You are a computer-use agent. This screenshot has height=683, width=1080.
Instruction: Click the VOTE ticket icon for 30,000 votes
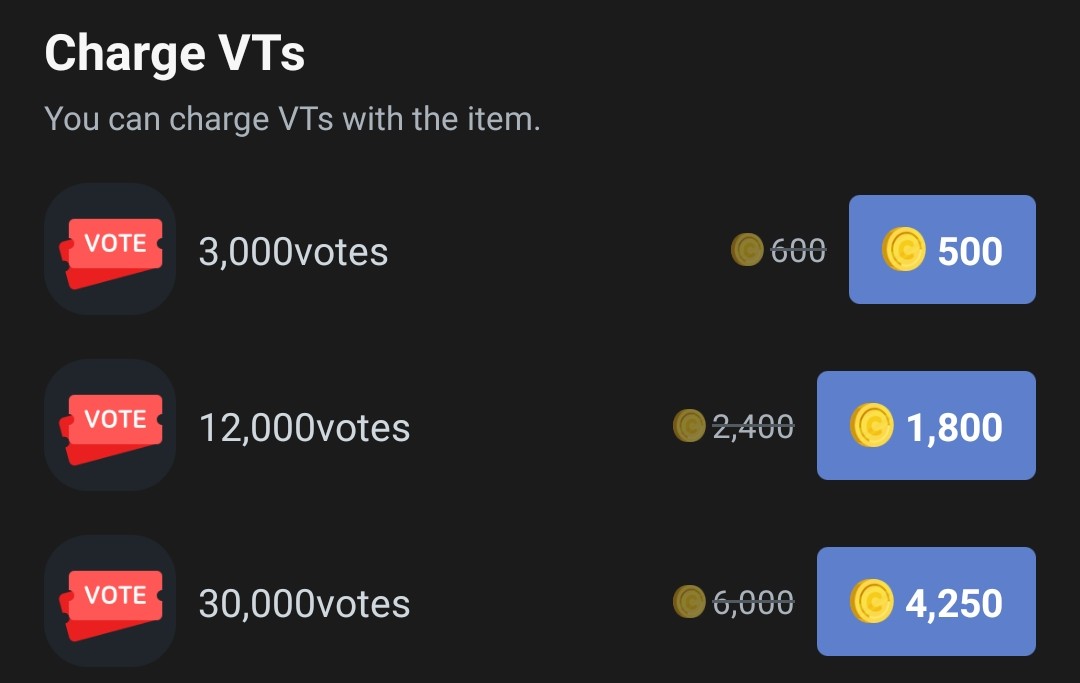[110, 601]
